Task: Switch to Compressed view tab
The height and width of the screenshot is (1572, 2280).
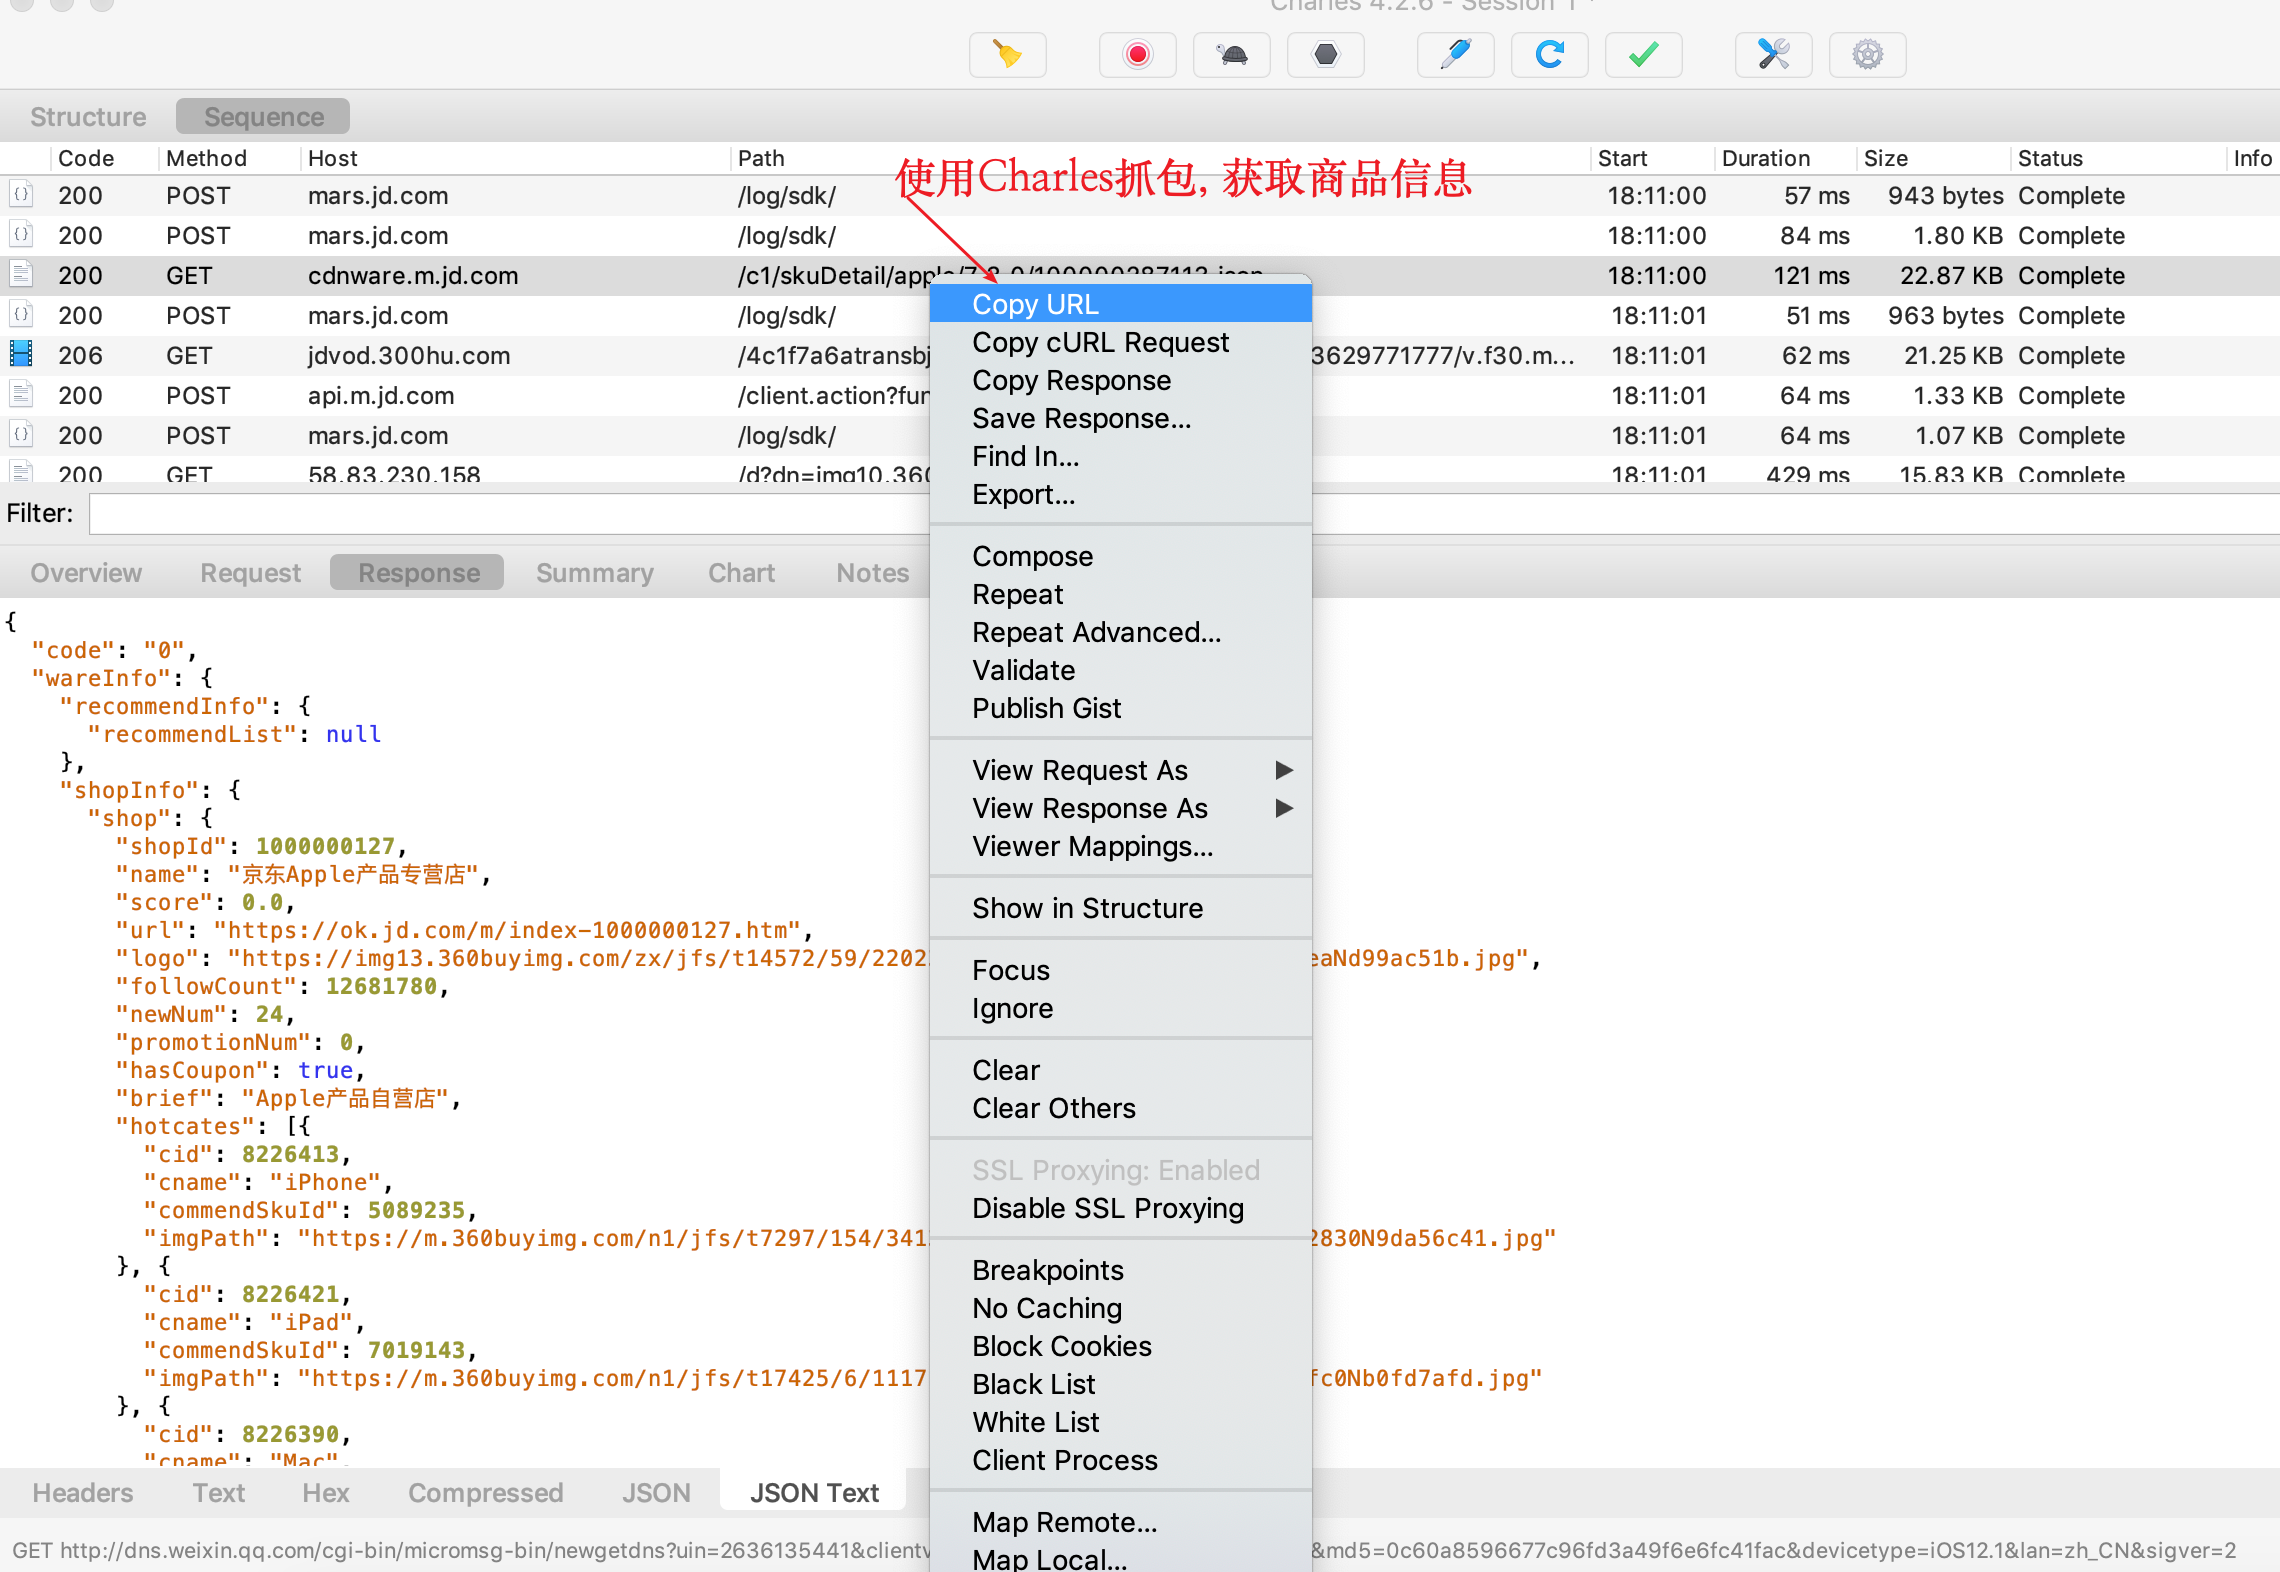Action: tap(485, 1493)
